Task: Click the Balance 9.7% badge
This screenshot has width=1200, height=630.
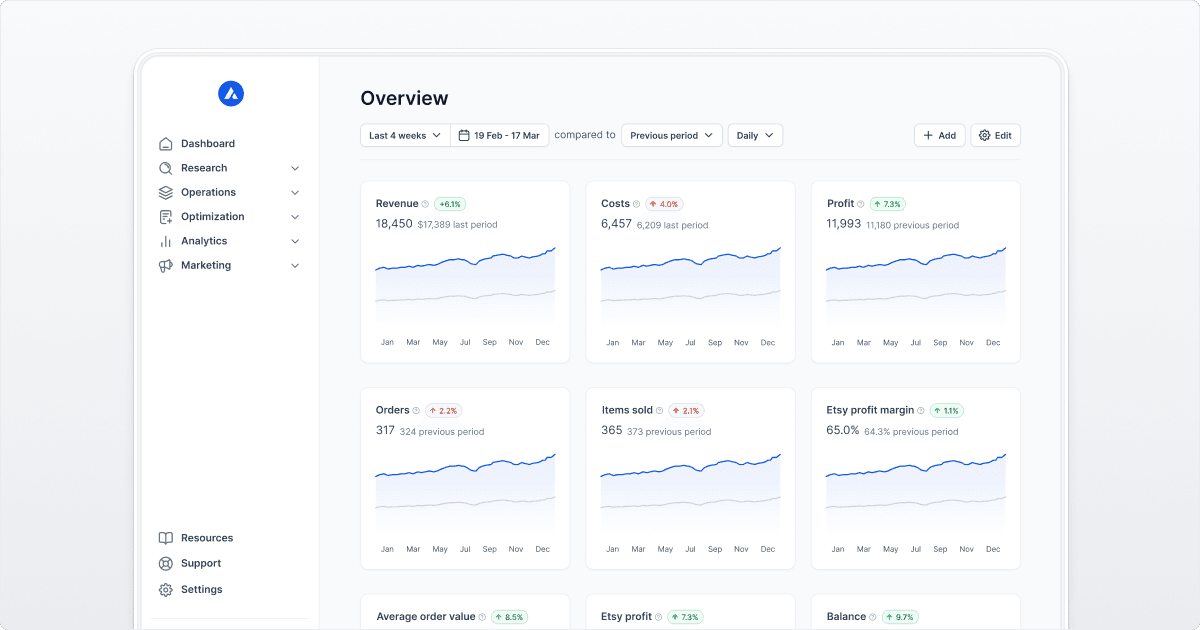Action: coord(899,617)
